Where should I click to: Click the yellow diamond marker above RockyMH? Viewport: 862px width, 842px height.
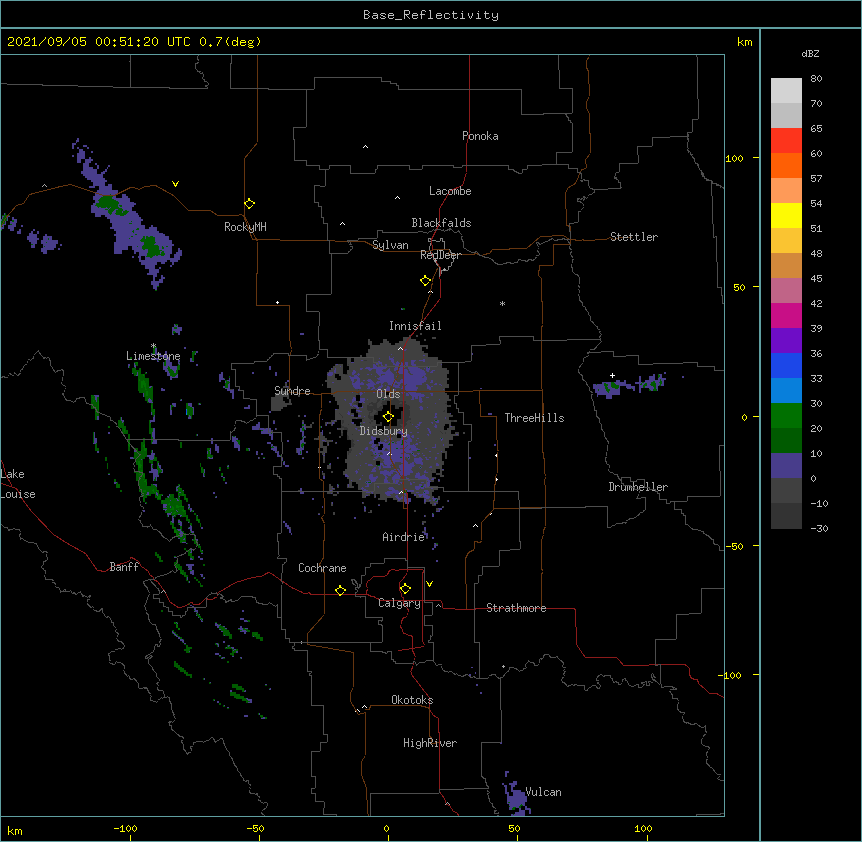coord(250,204)
